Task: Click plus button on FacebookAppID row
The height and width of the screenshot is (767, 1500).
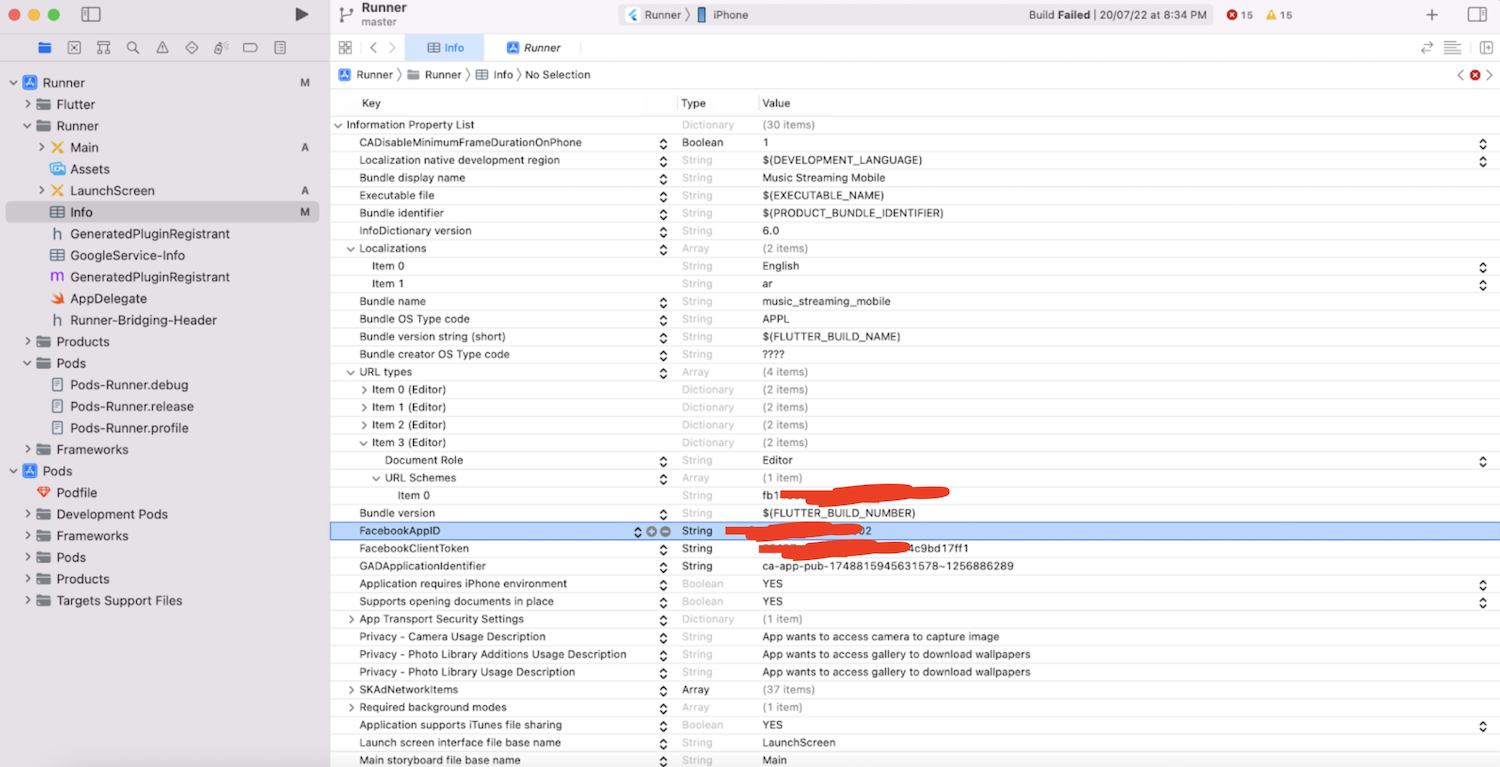Action: 651,531
